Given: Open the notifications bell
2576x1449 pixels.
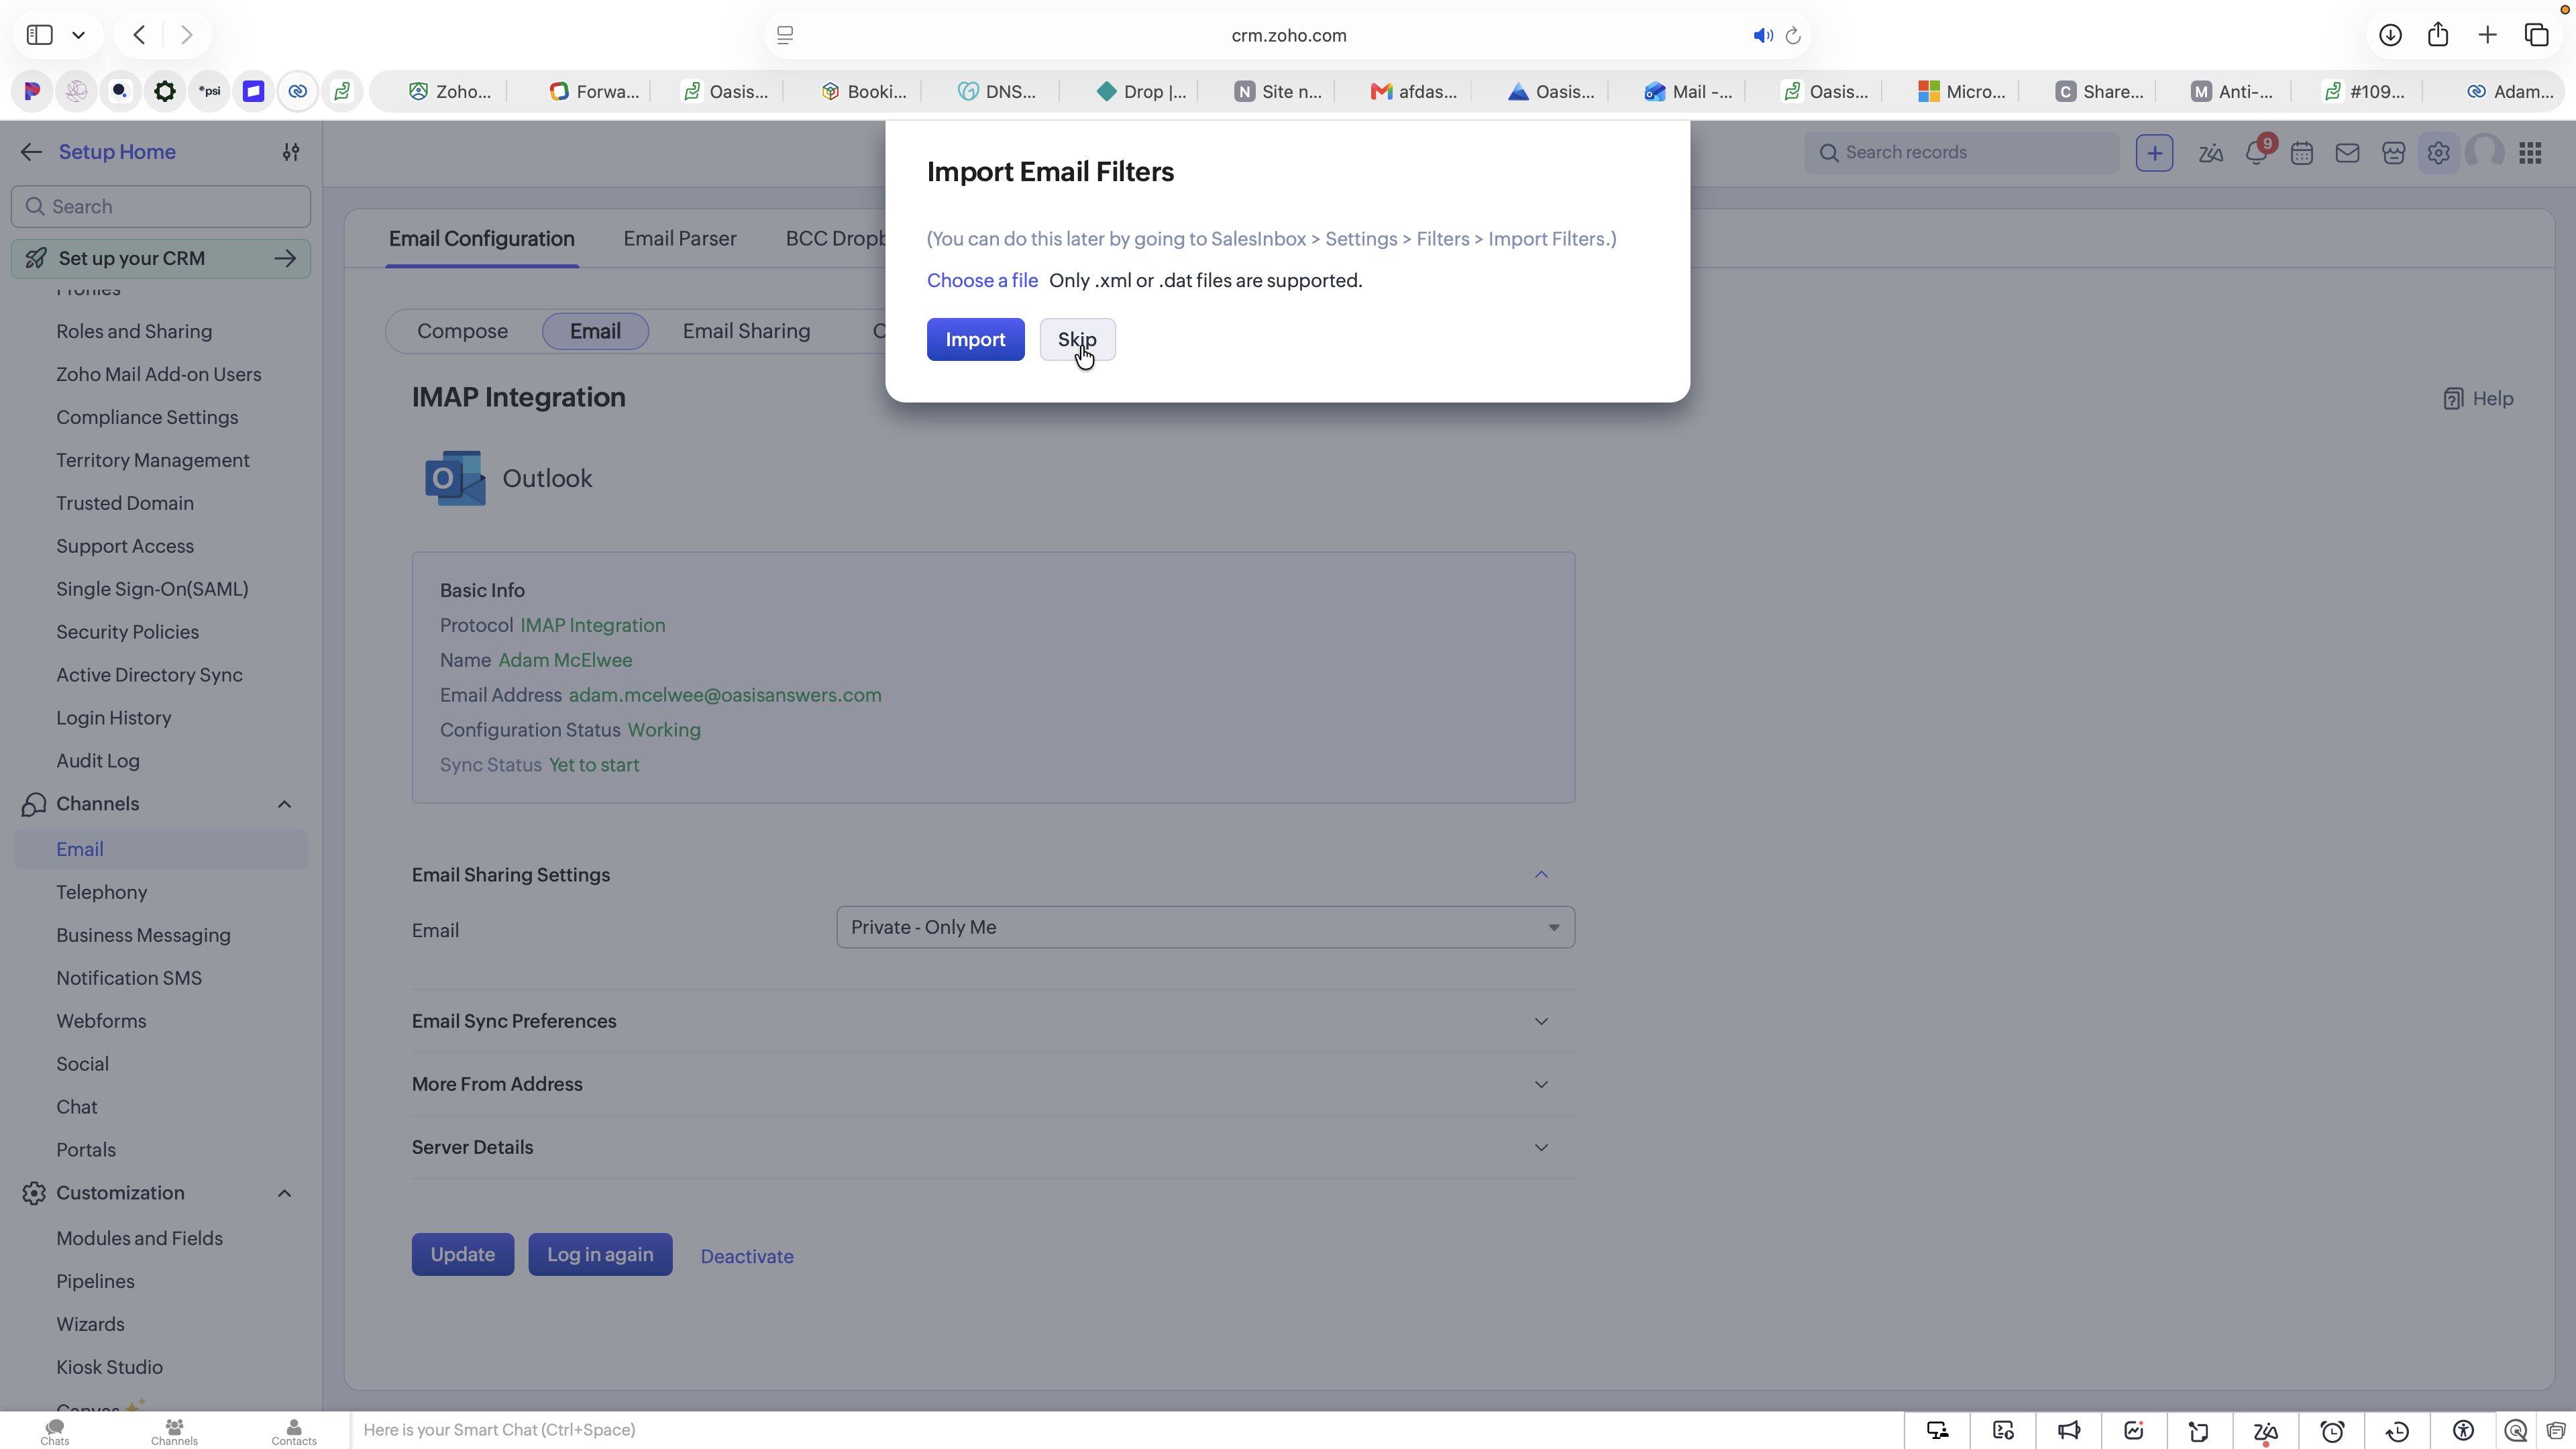Looking at the screenshot, I should (x=2256, y=153).
